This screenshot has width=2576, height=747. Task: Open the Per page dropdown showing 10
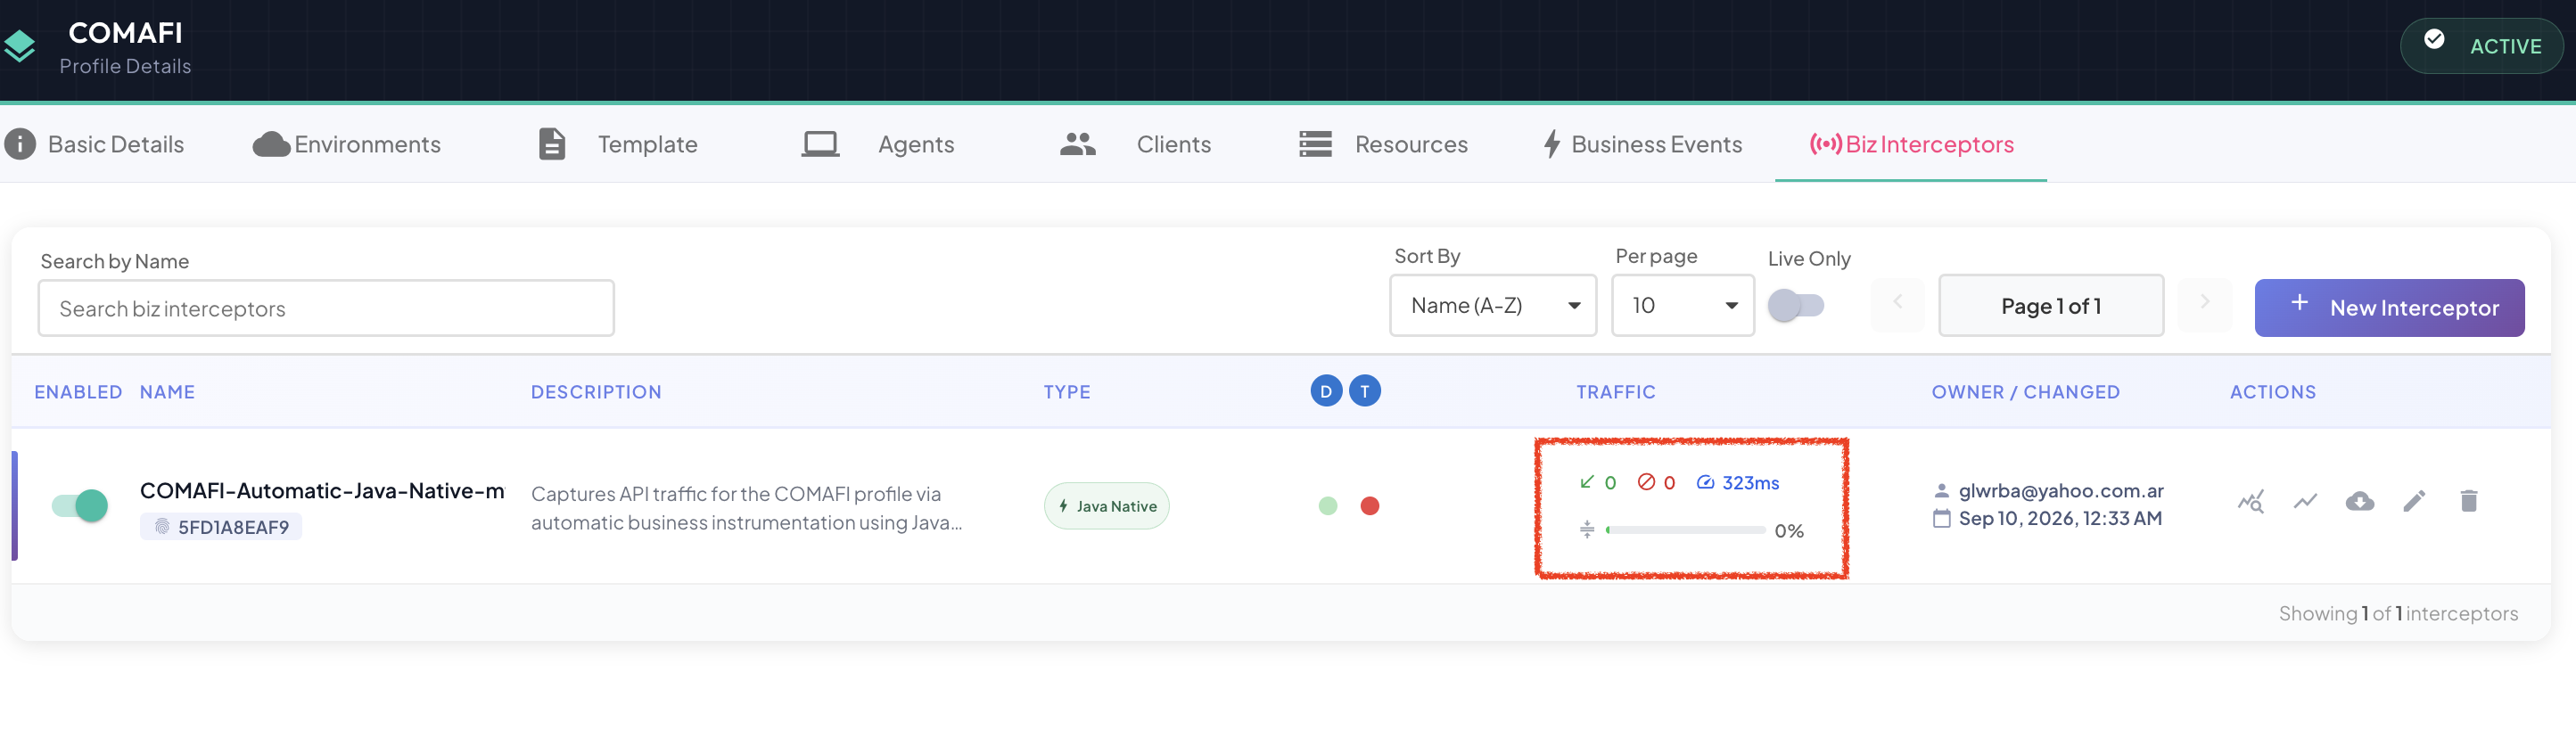1683,305
